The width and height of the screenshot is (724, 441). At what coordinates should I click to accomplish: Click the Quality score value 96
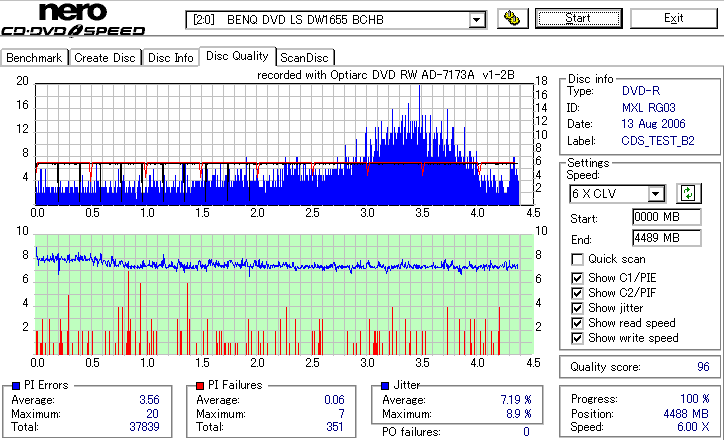pos(703,367)
